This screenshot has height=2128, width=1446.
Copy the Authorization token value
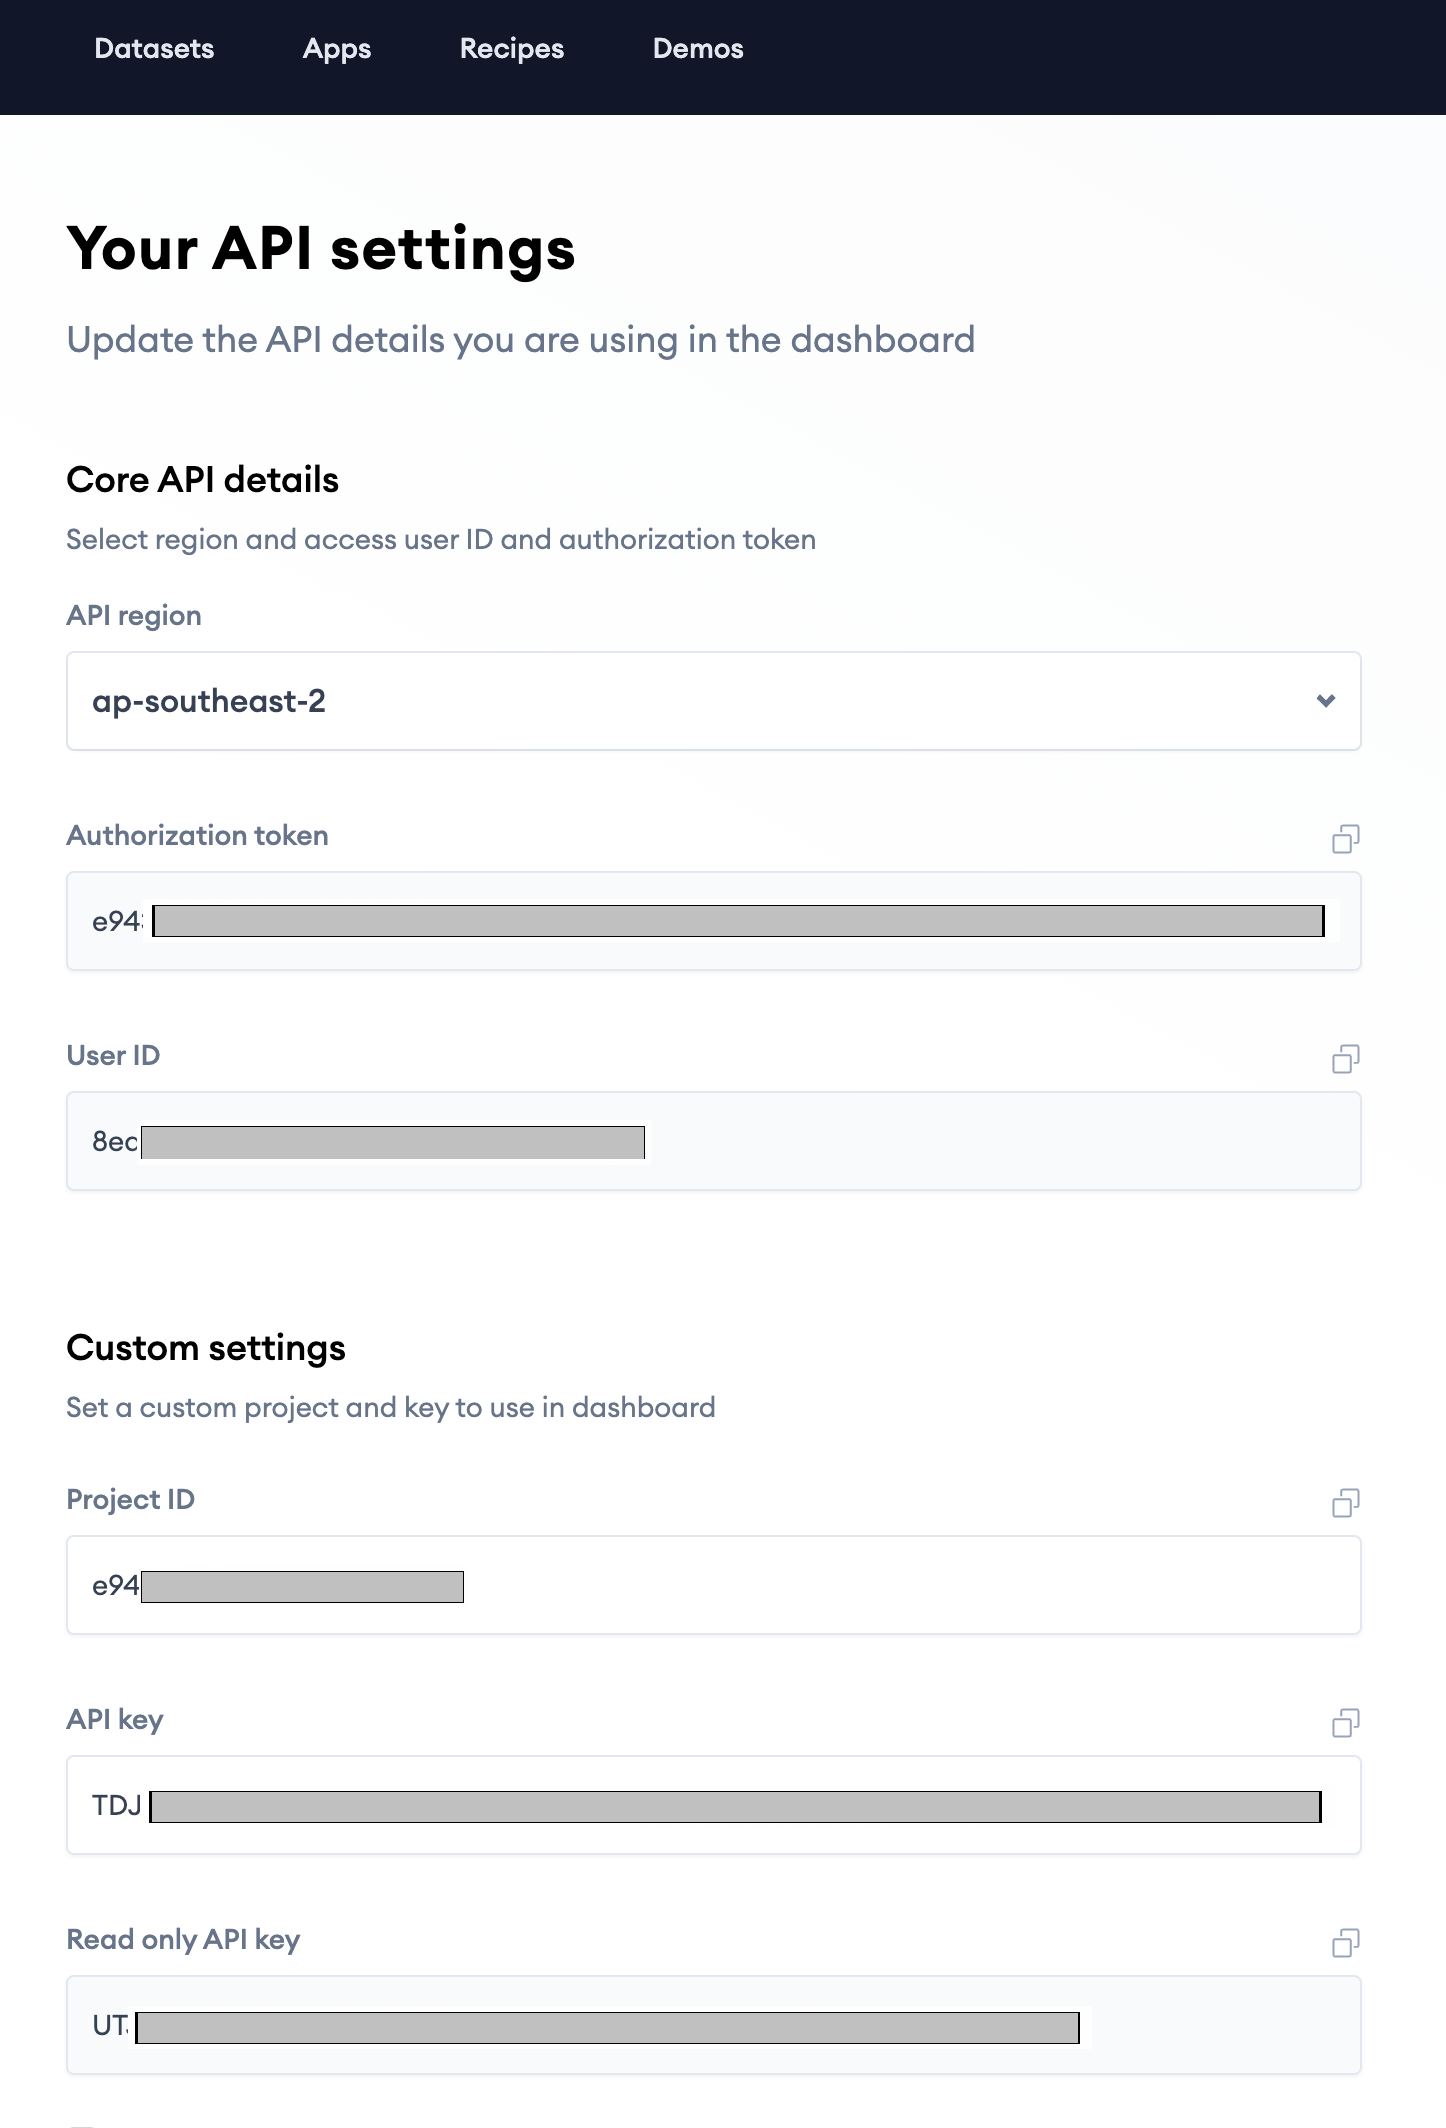1345,839
